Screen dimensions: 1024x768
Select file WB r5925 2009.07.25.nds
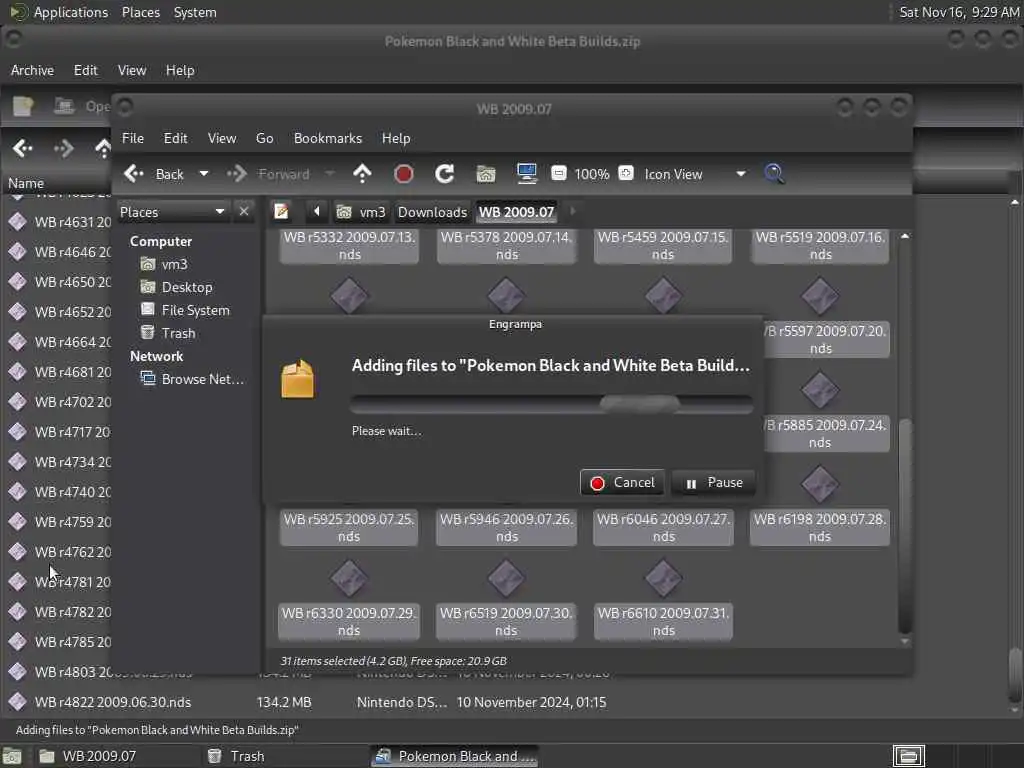pos(349,528)
